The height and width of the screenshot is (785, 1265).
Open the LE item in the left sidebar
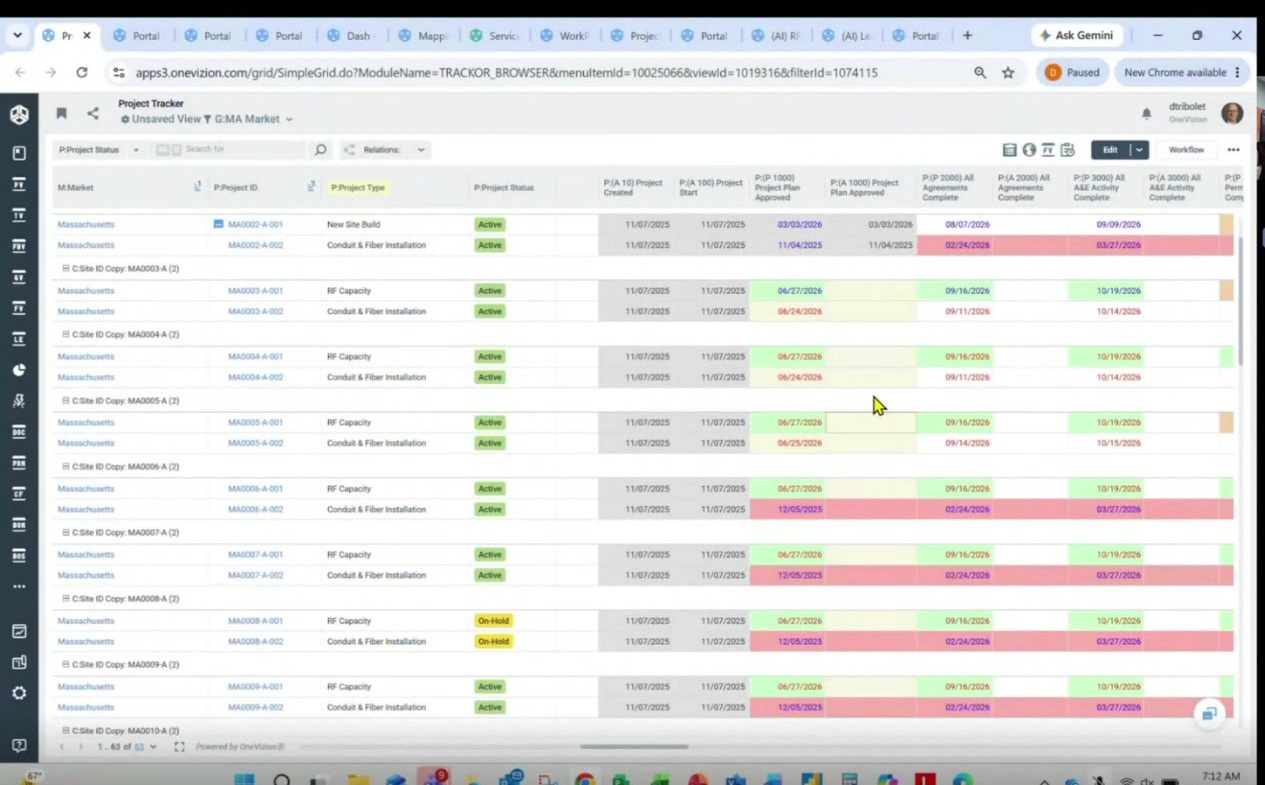tap(19, 339)
